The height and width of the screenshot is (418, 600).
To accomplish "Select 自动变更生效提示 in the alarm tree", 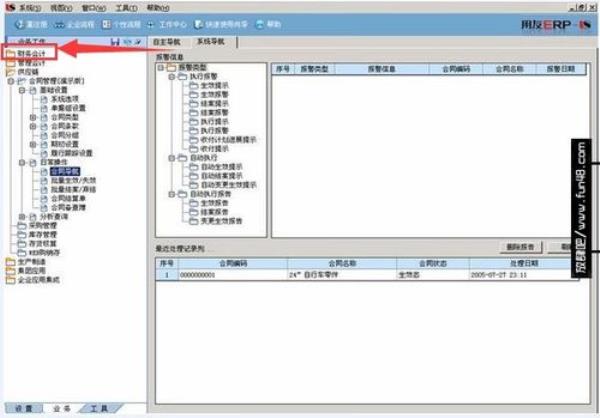I will [x=228, y=185].
